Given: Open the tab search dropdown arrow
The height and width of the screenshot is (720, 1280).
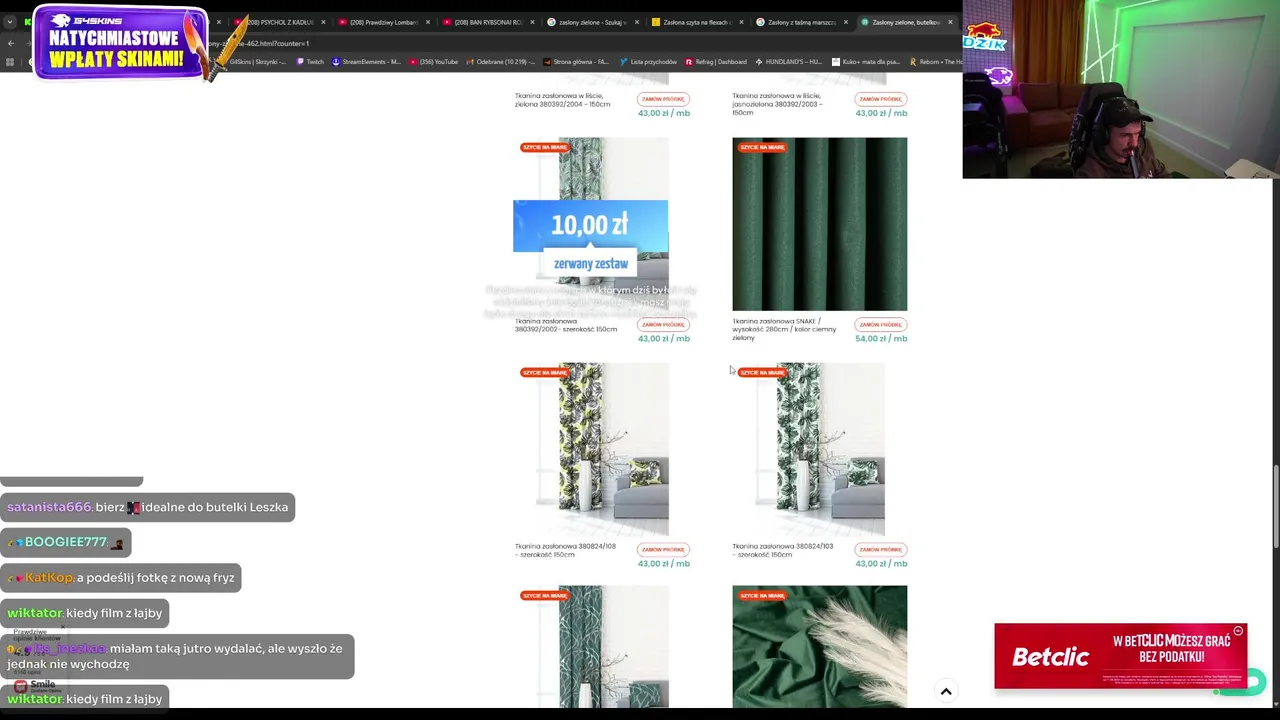Looking at the screenshot, I should (10, 22).
